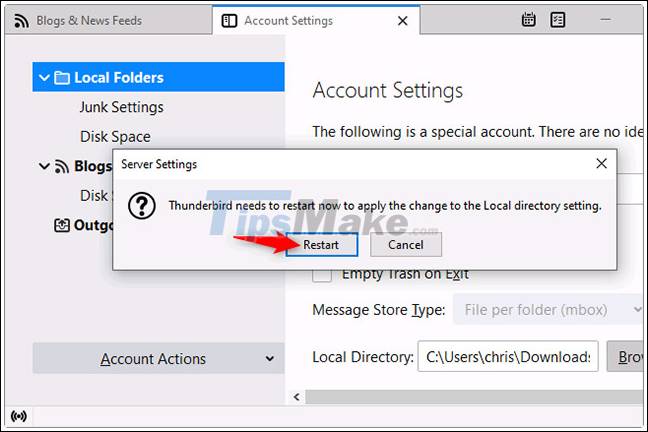Image resolution: width=648 pixels, height=432 pixels.
Task: Click the Blogs feed icon in tree
Action: pyautogui.click(x=62, y=166)
